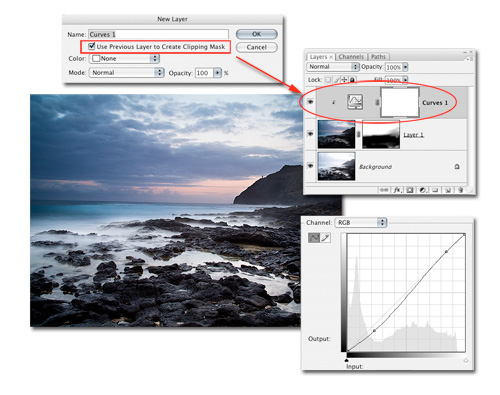Click the Delete layer trash icon
Viewport: 500px width, 395px height.
pyautogui.click(x=460, y=190)
